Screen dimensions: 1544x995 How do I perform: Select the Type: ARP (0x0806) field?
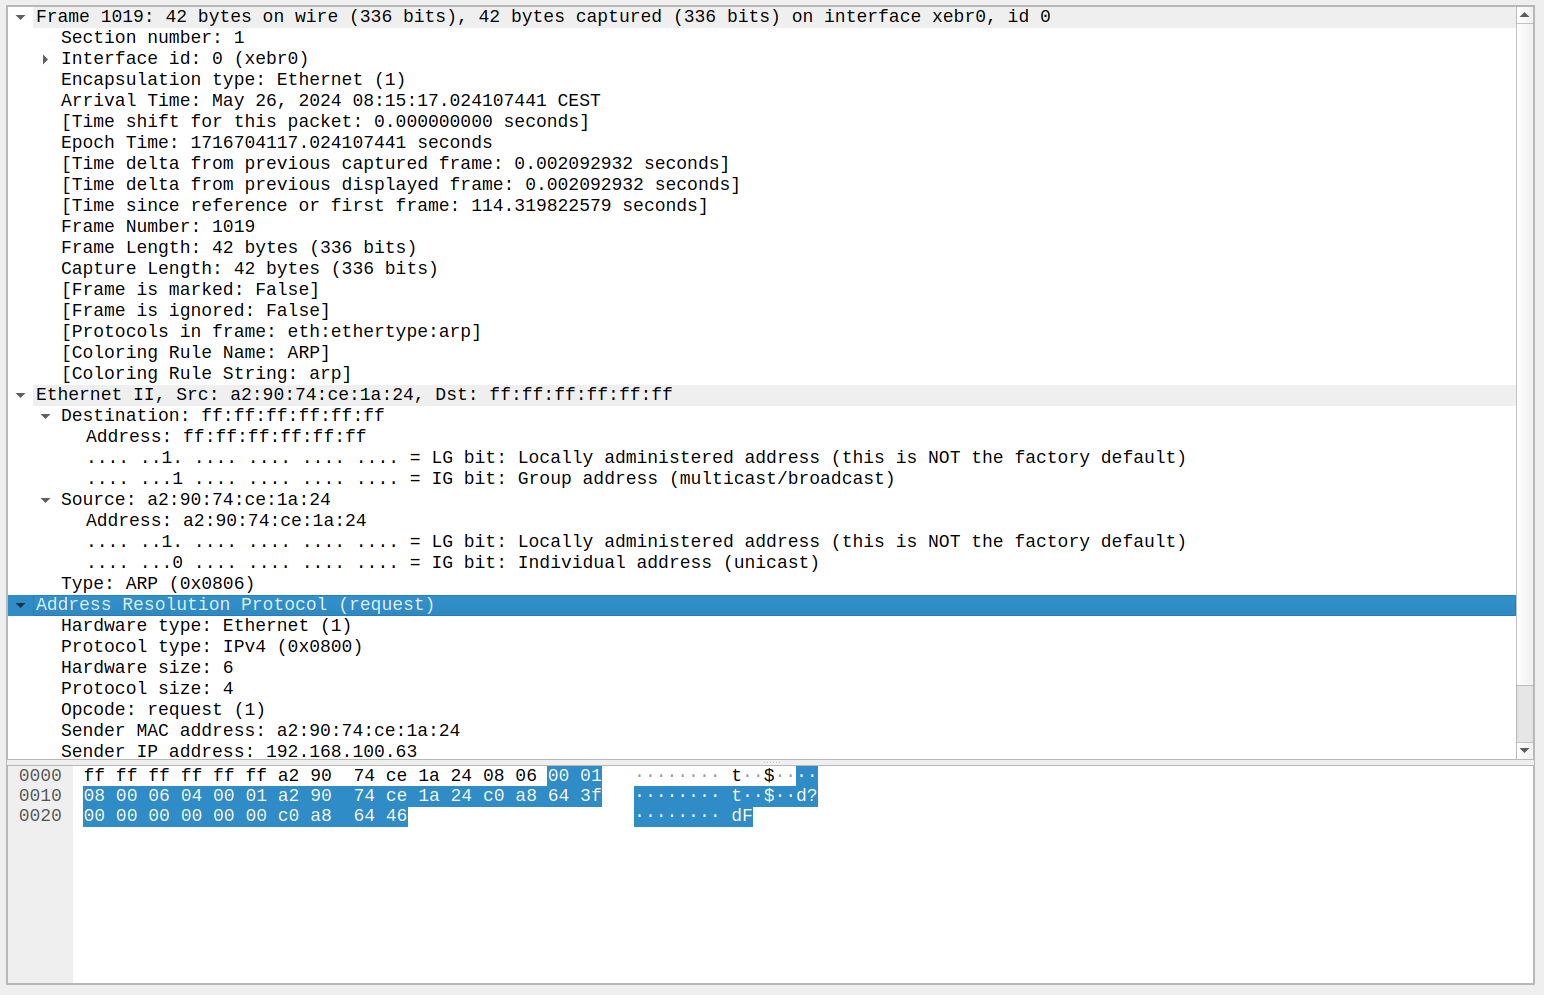[x=158, y=584]
